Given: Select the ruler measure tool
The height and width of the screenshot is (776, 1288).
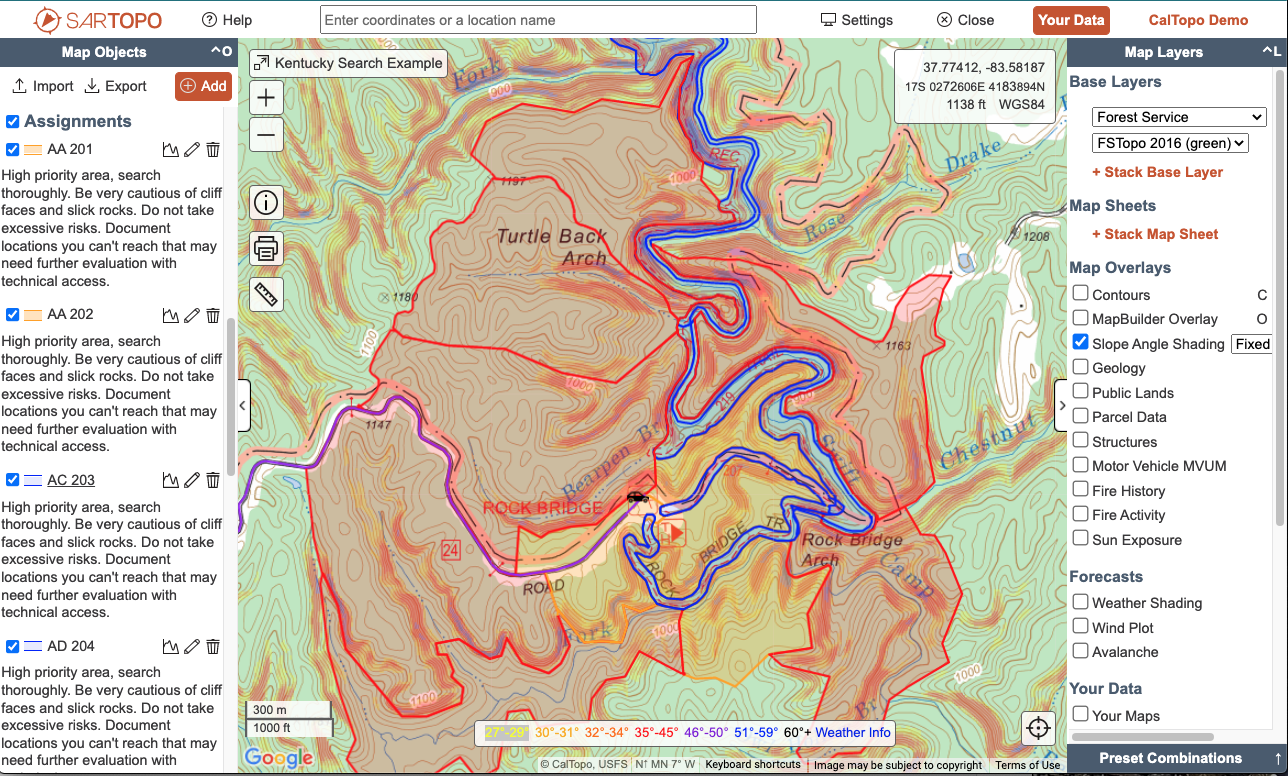Looking at the screenshot, I should coord(266,295).
